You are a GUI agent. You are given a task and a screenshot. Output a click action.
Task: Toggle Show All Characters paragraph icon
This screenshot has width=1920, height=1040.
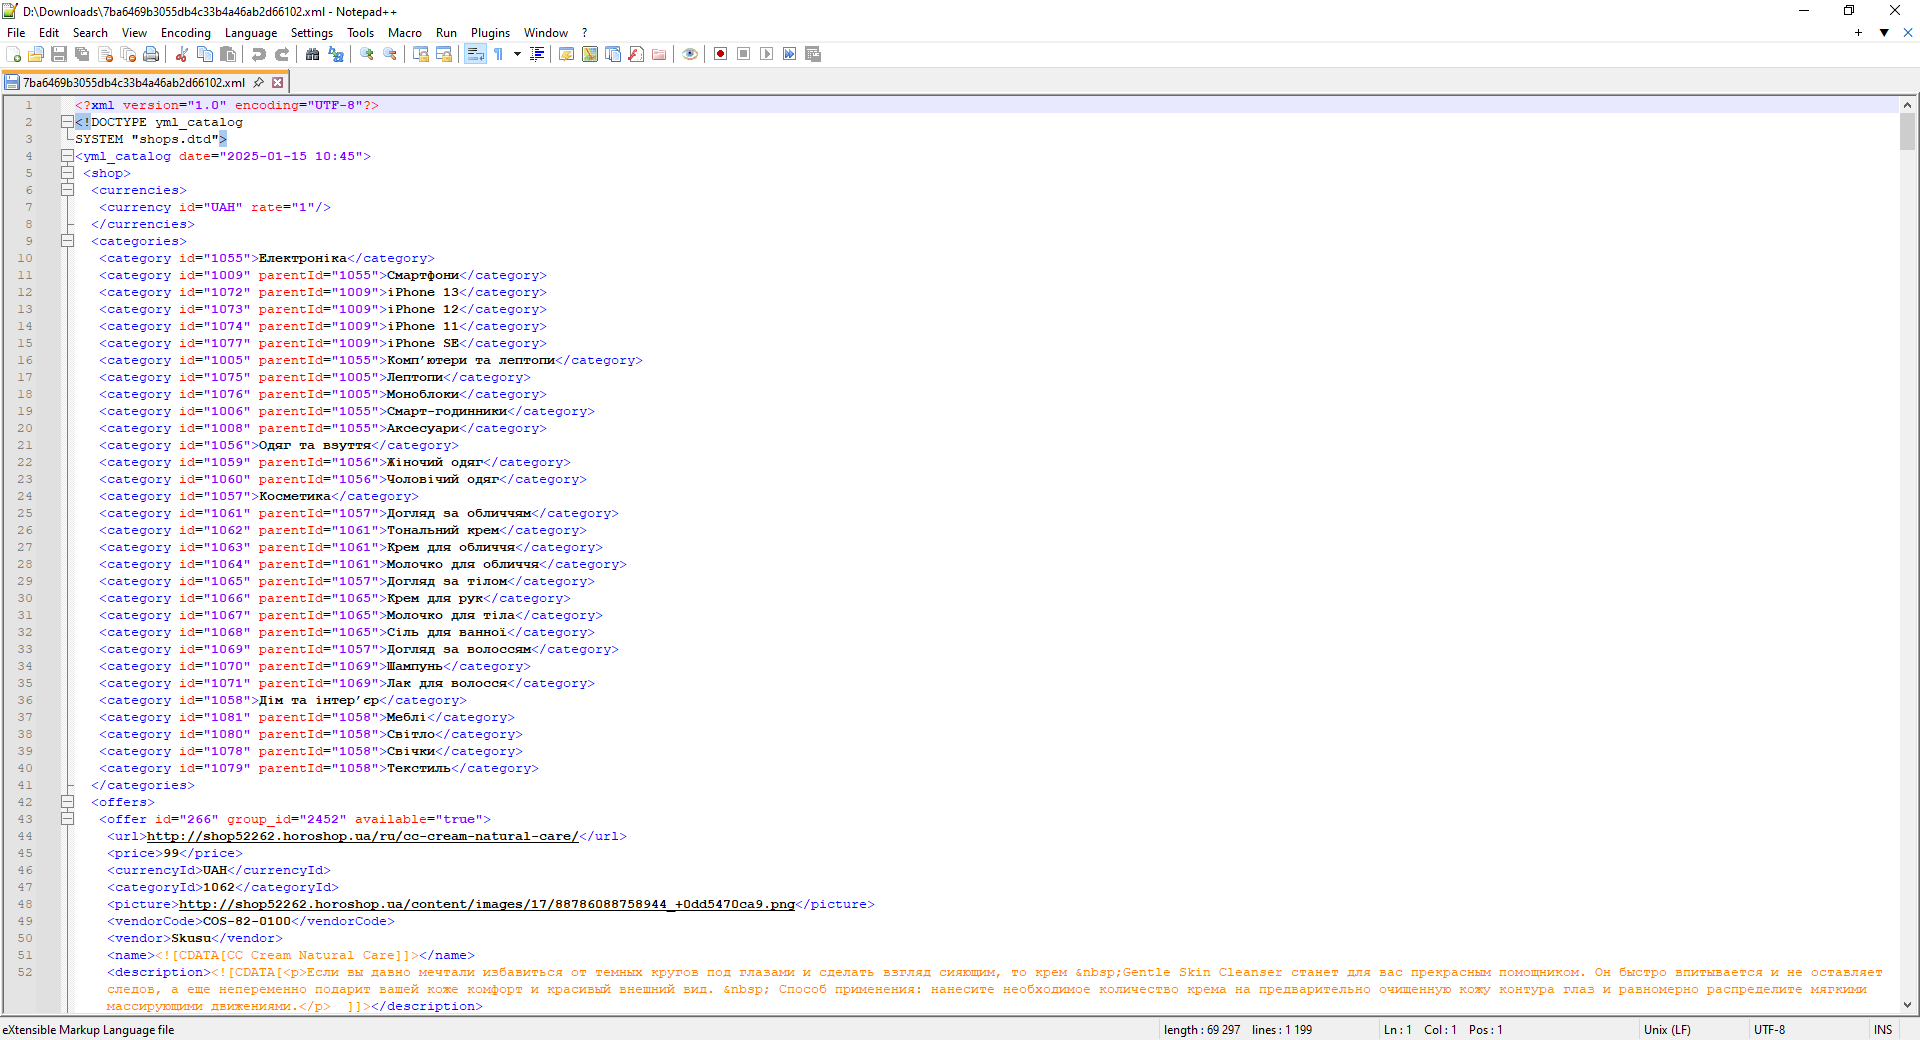(x=498, y=54)
